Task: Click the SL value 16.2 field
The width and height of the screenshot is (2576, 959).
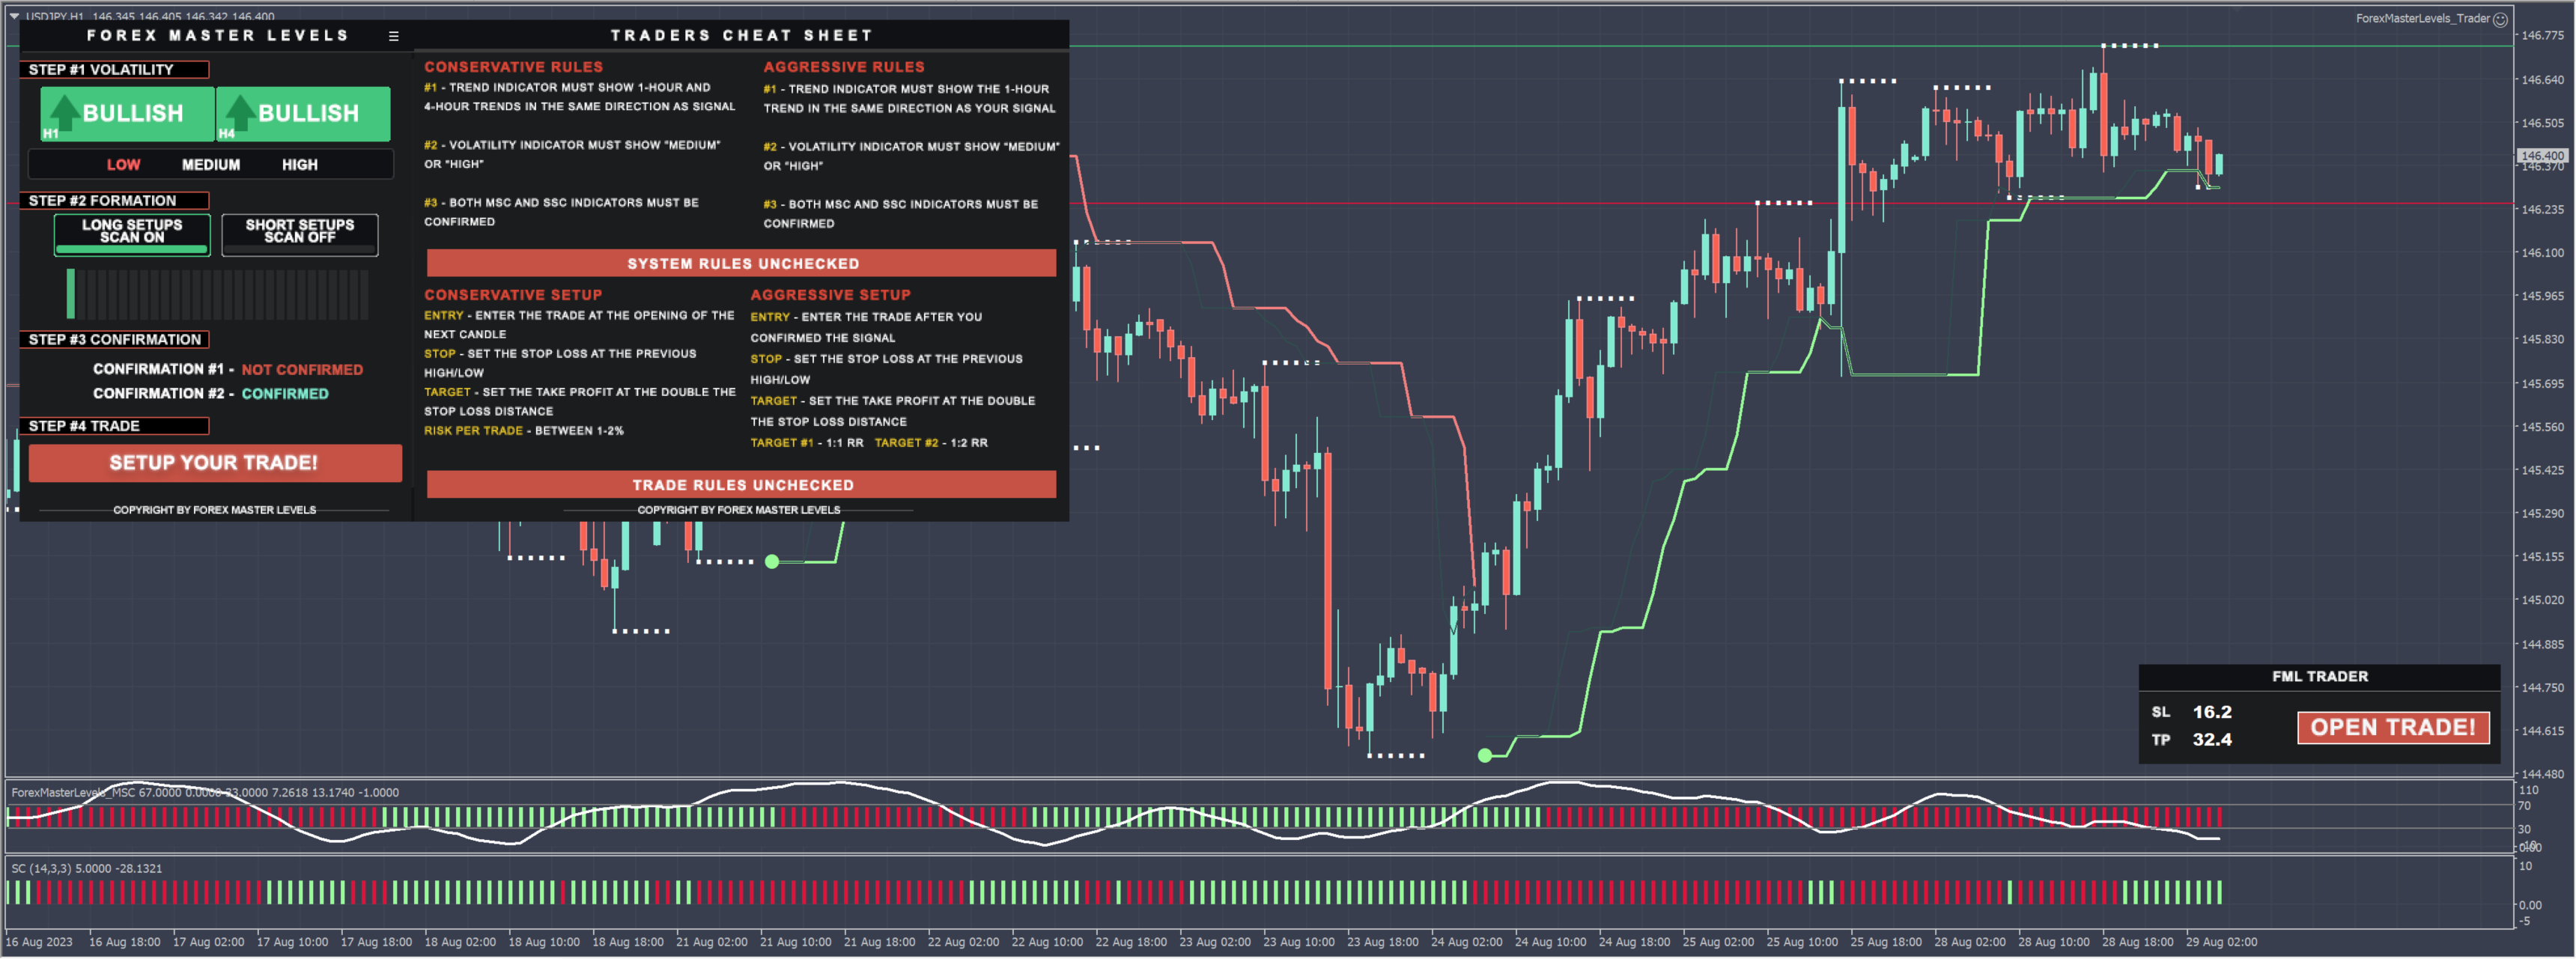Action: 2212,713
